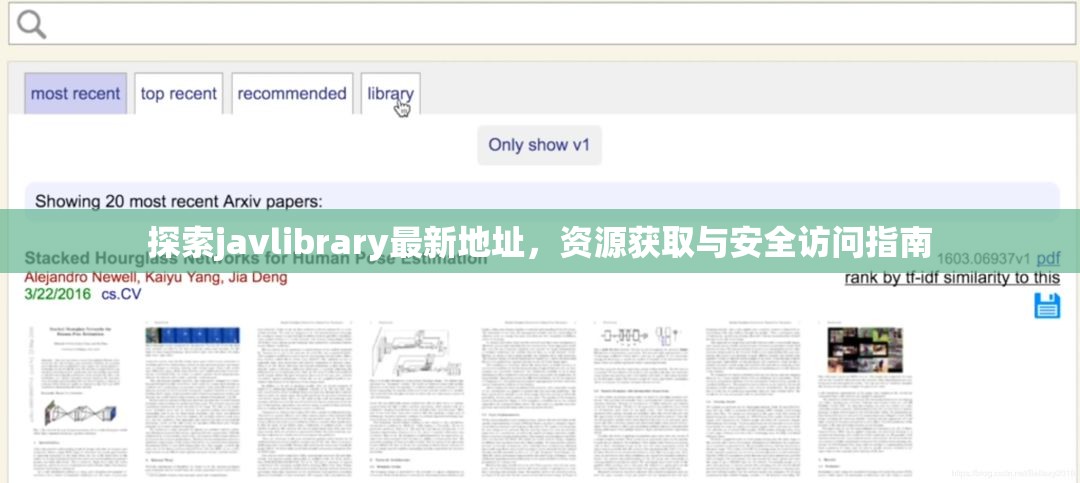
Task: Open the library tab
Action: [x=391, y=94]
